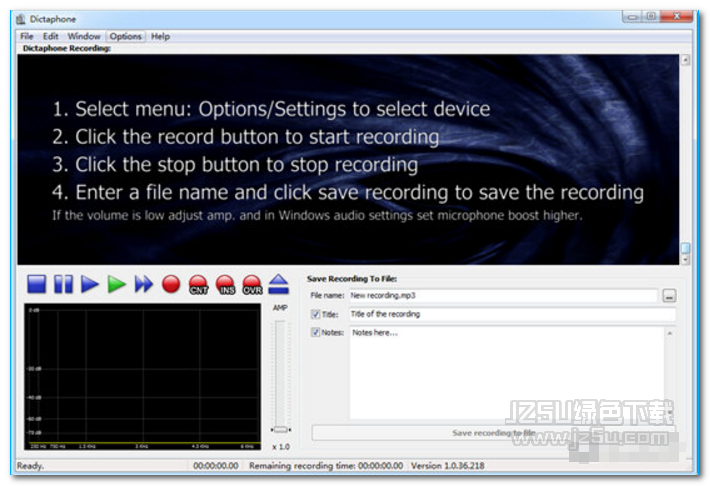The height and width of the screenshot is (486, 710).
Task: Click the green Play button
Action: tap(116, 284)
